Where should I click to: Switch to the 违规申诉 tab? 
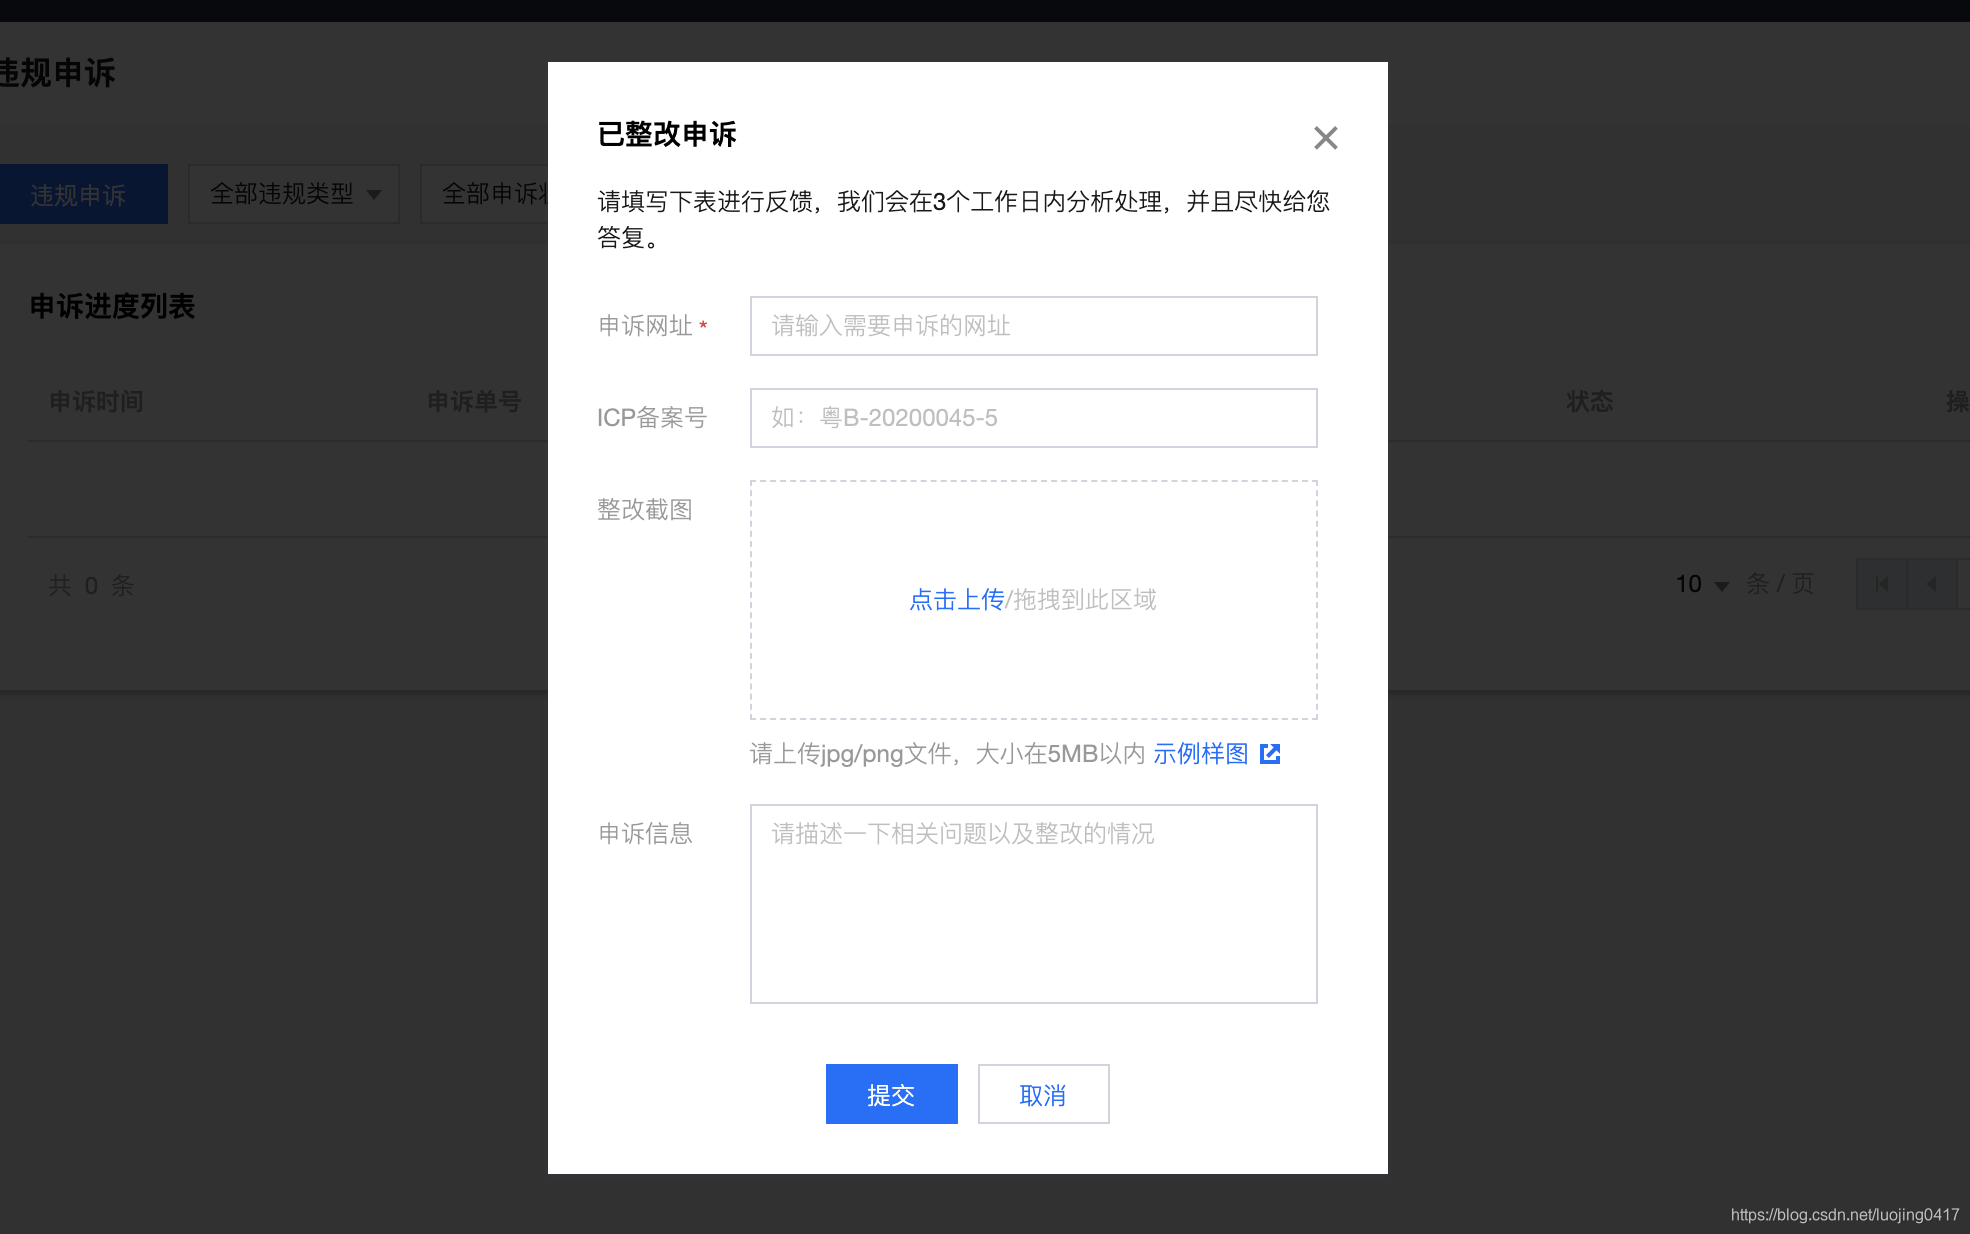(x=79, y=194)
